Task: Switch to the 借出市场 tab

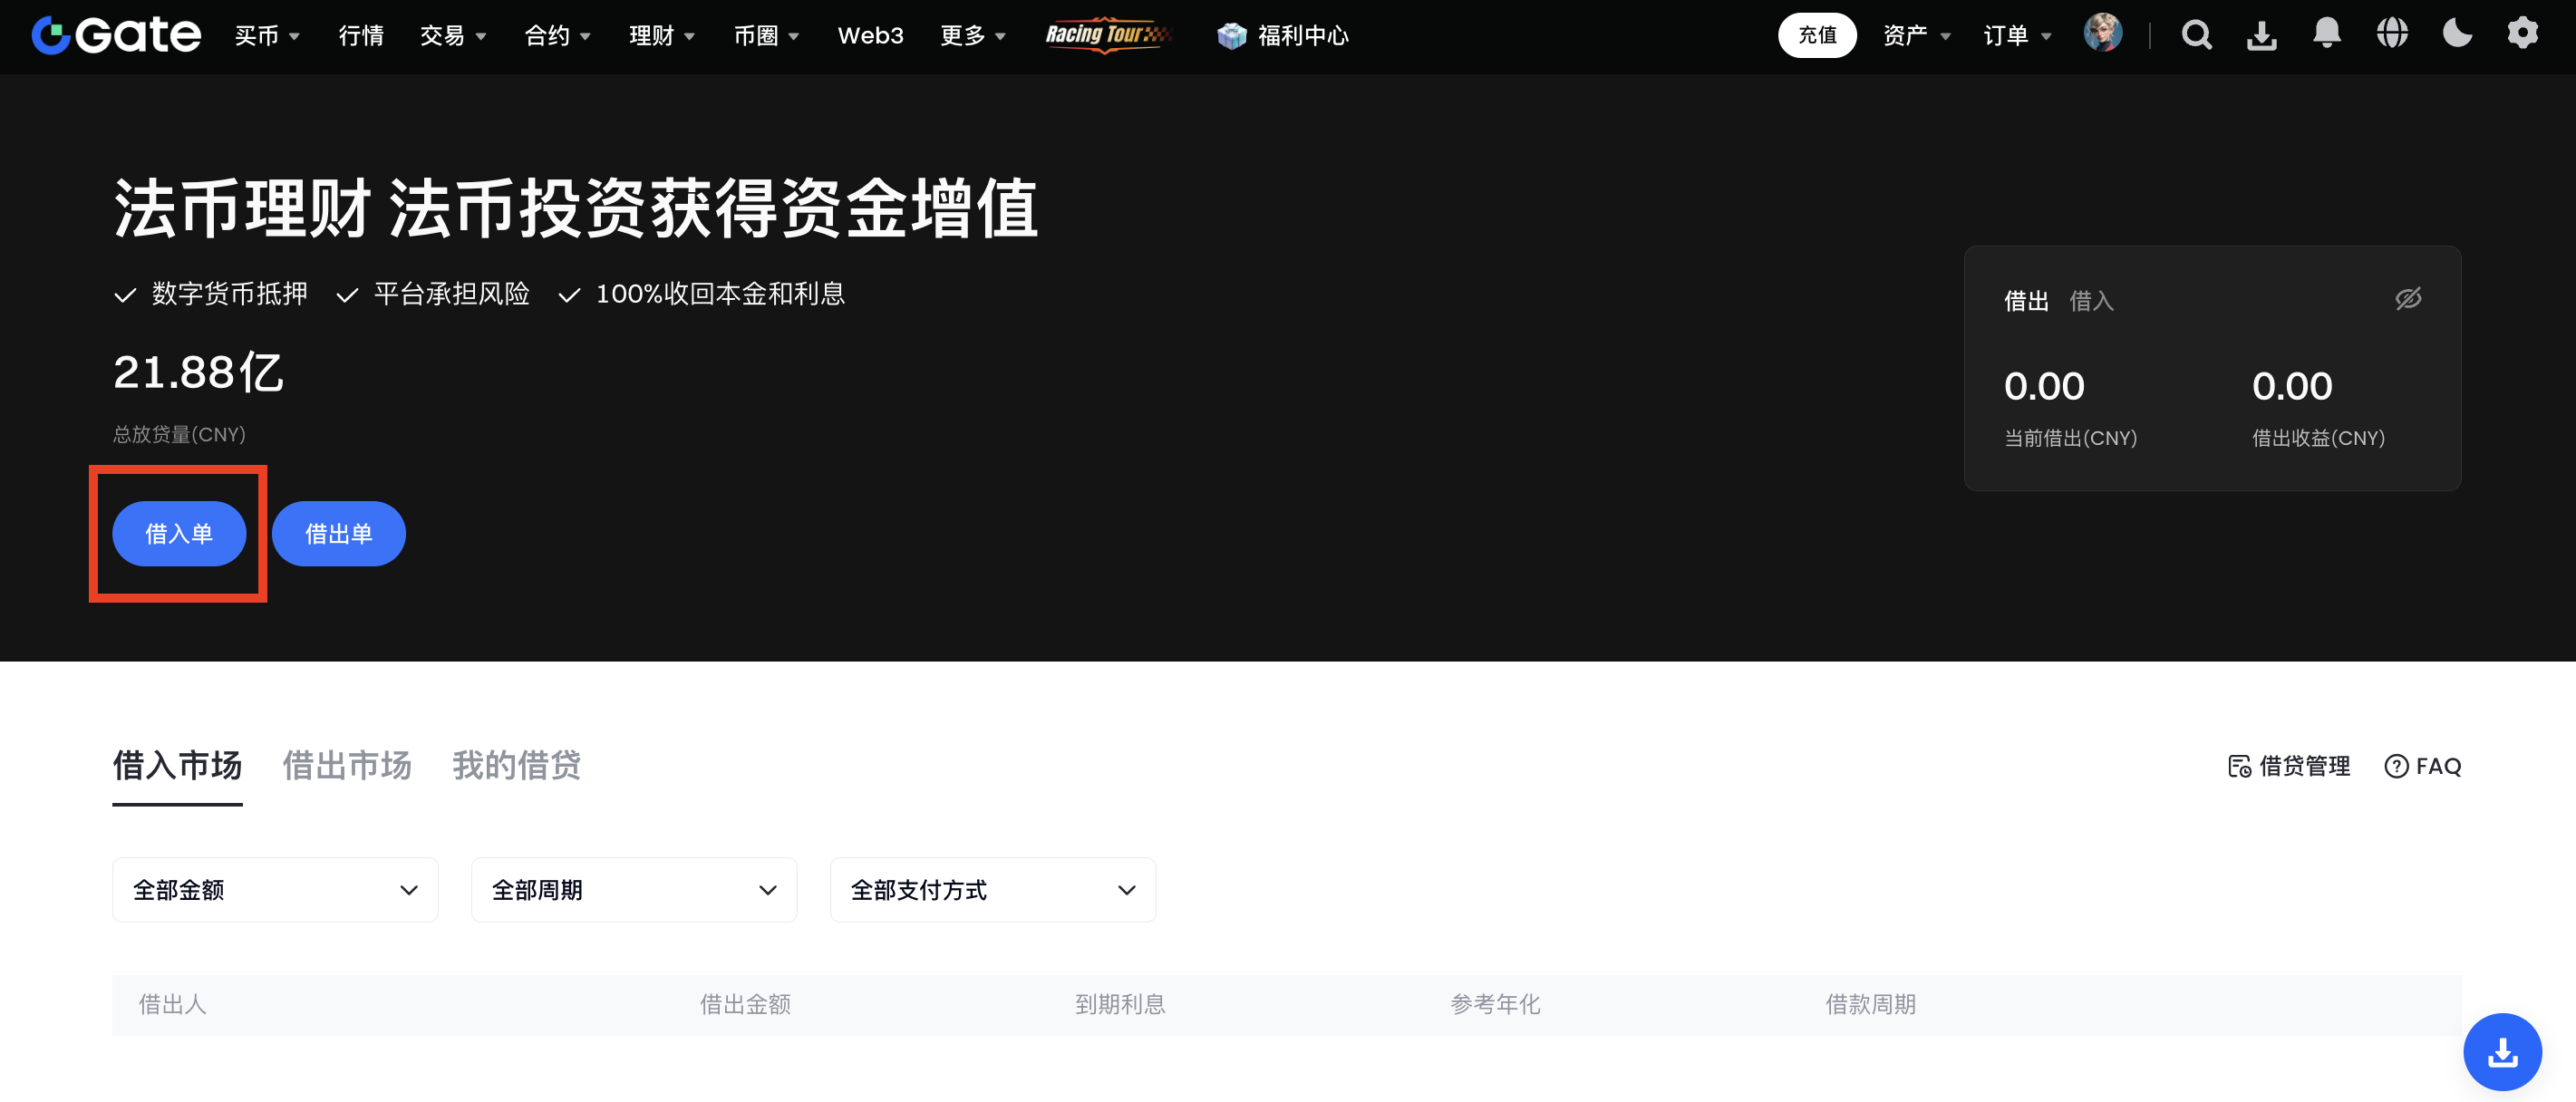Action: pos(347,766)
